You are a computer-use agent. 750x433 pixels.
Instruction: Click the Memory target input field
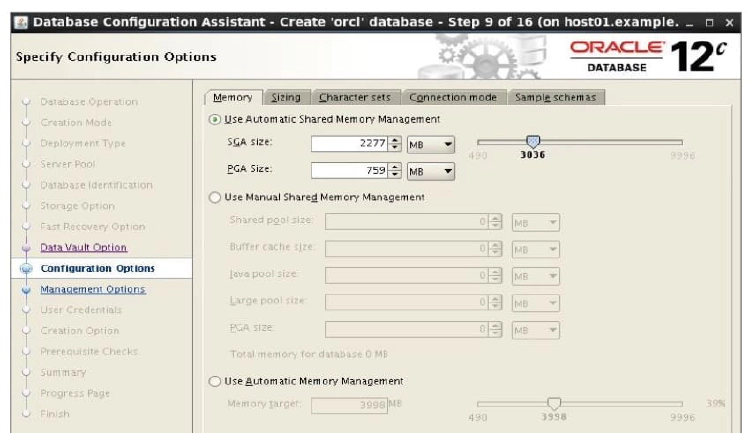pos(349,405)
